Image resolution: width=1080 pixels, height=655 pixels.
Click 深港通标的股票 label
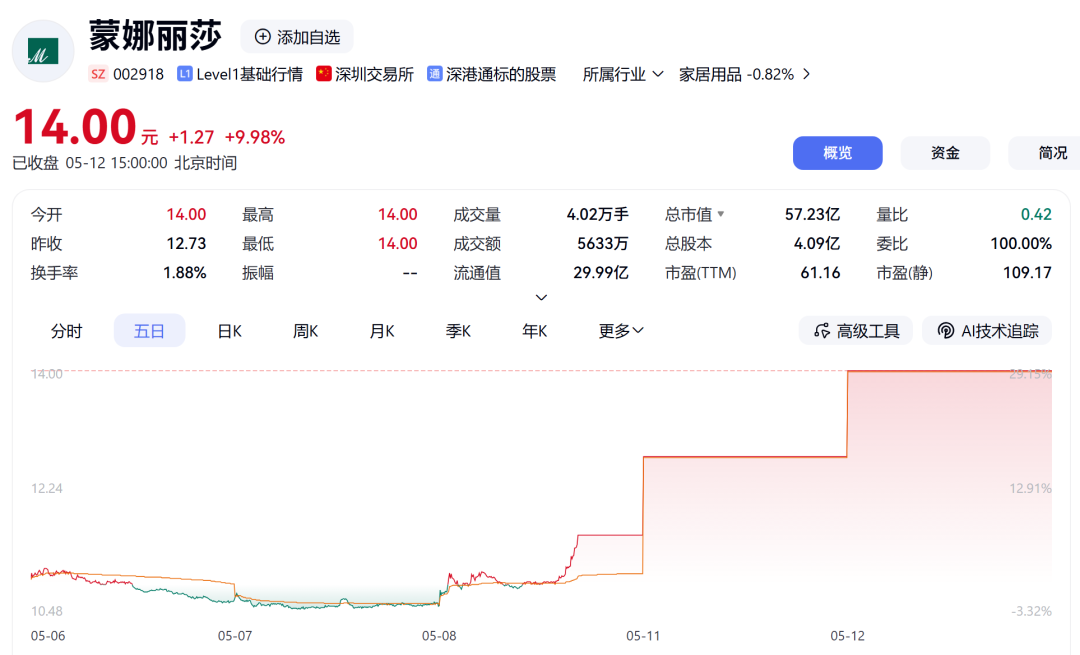(501, 74)
